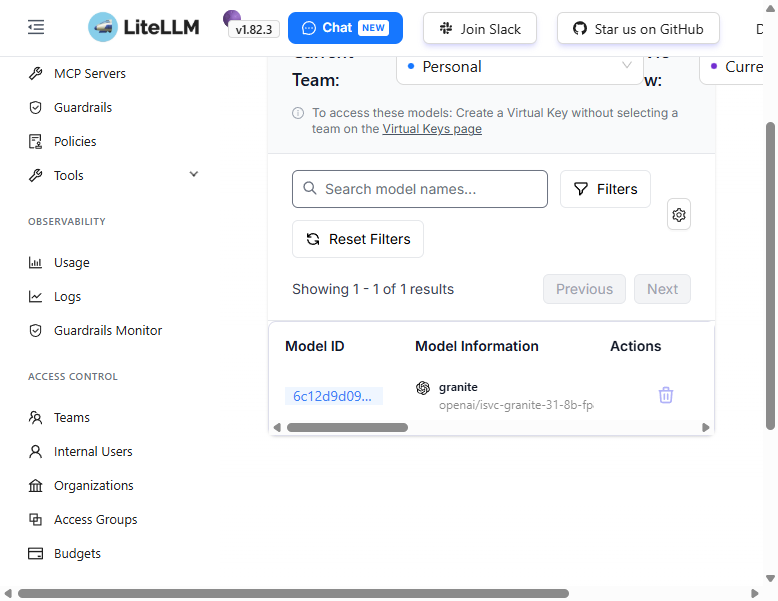Image resolution: width=778 pixels, height=601 pixels.
Task: Follow the Virtual Keys page link
Action: [432, 129]
